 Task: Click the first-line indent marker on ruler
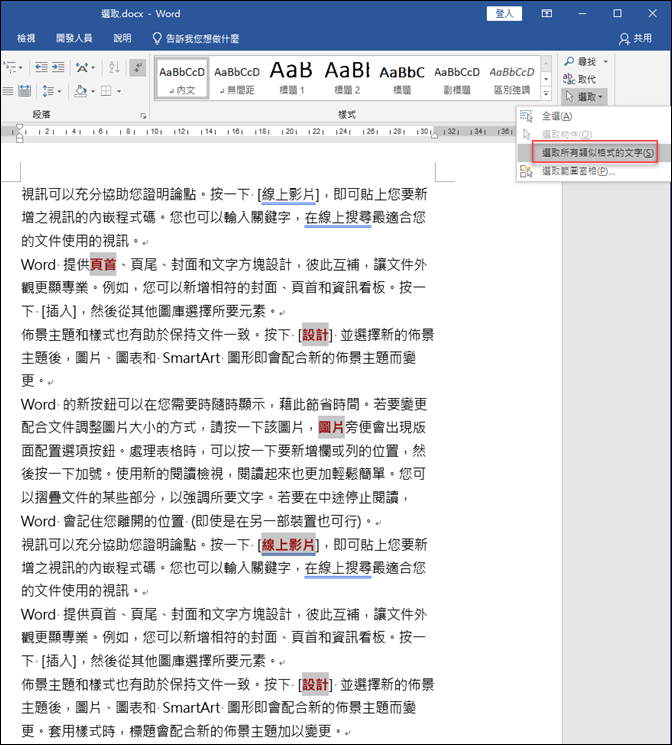pos(19,127)
